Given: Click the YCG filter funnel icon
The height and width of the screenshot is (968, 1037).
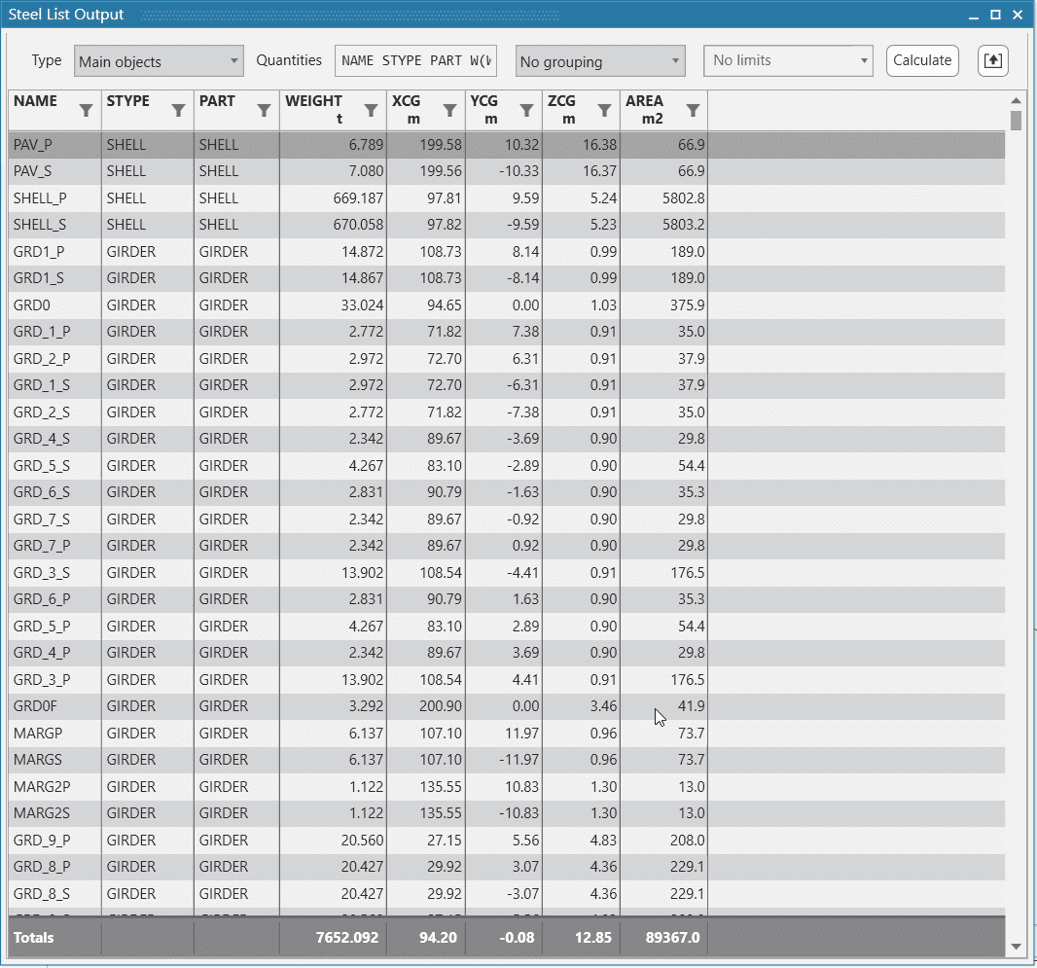Looking at the screenshot, I should (526, 111).
